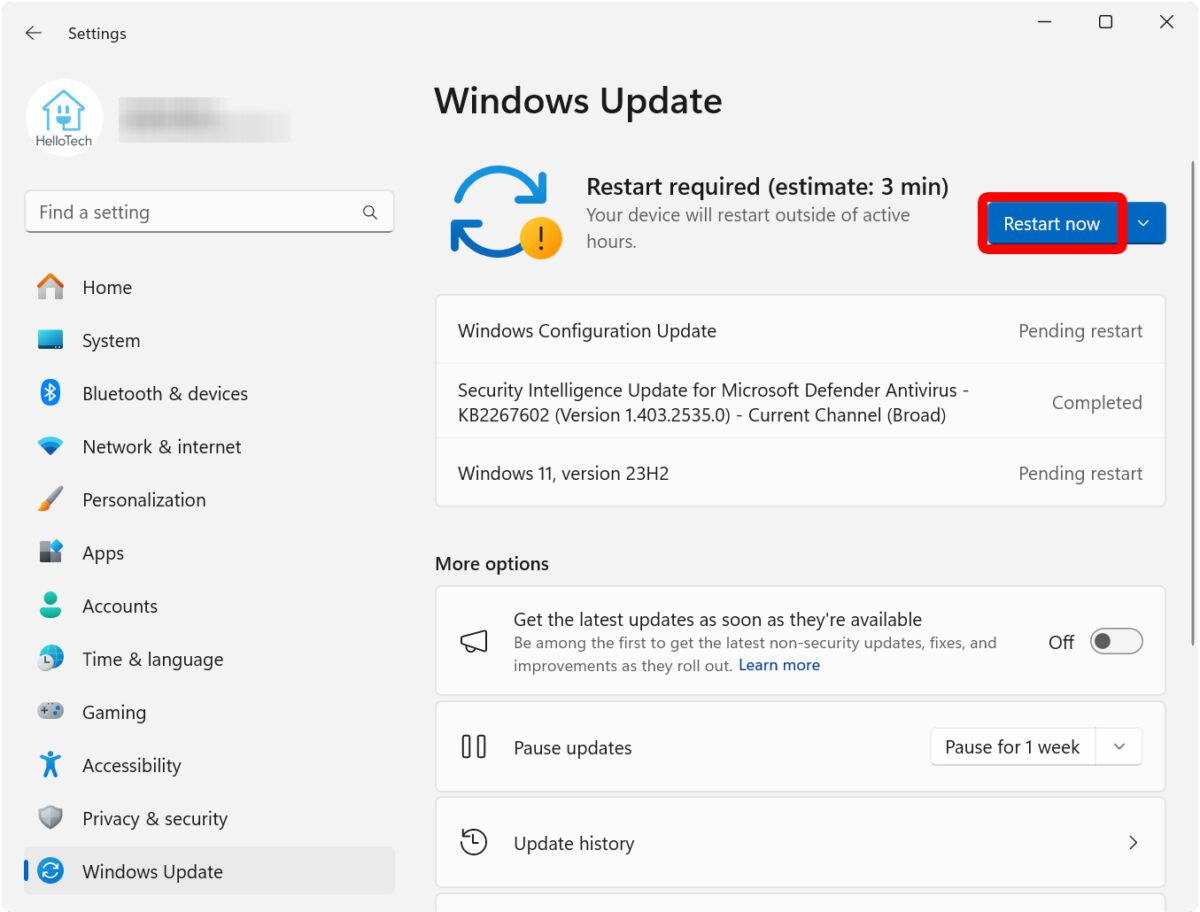Open Network & internet settings
This screenshot has height=912, width=1200.
[x=161, y=447]
